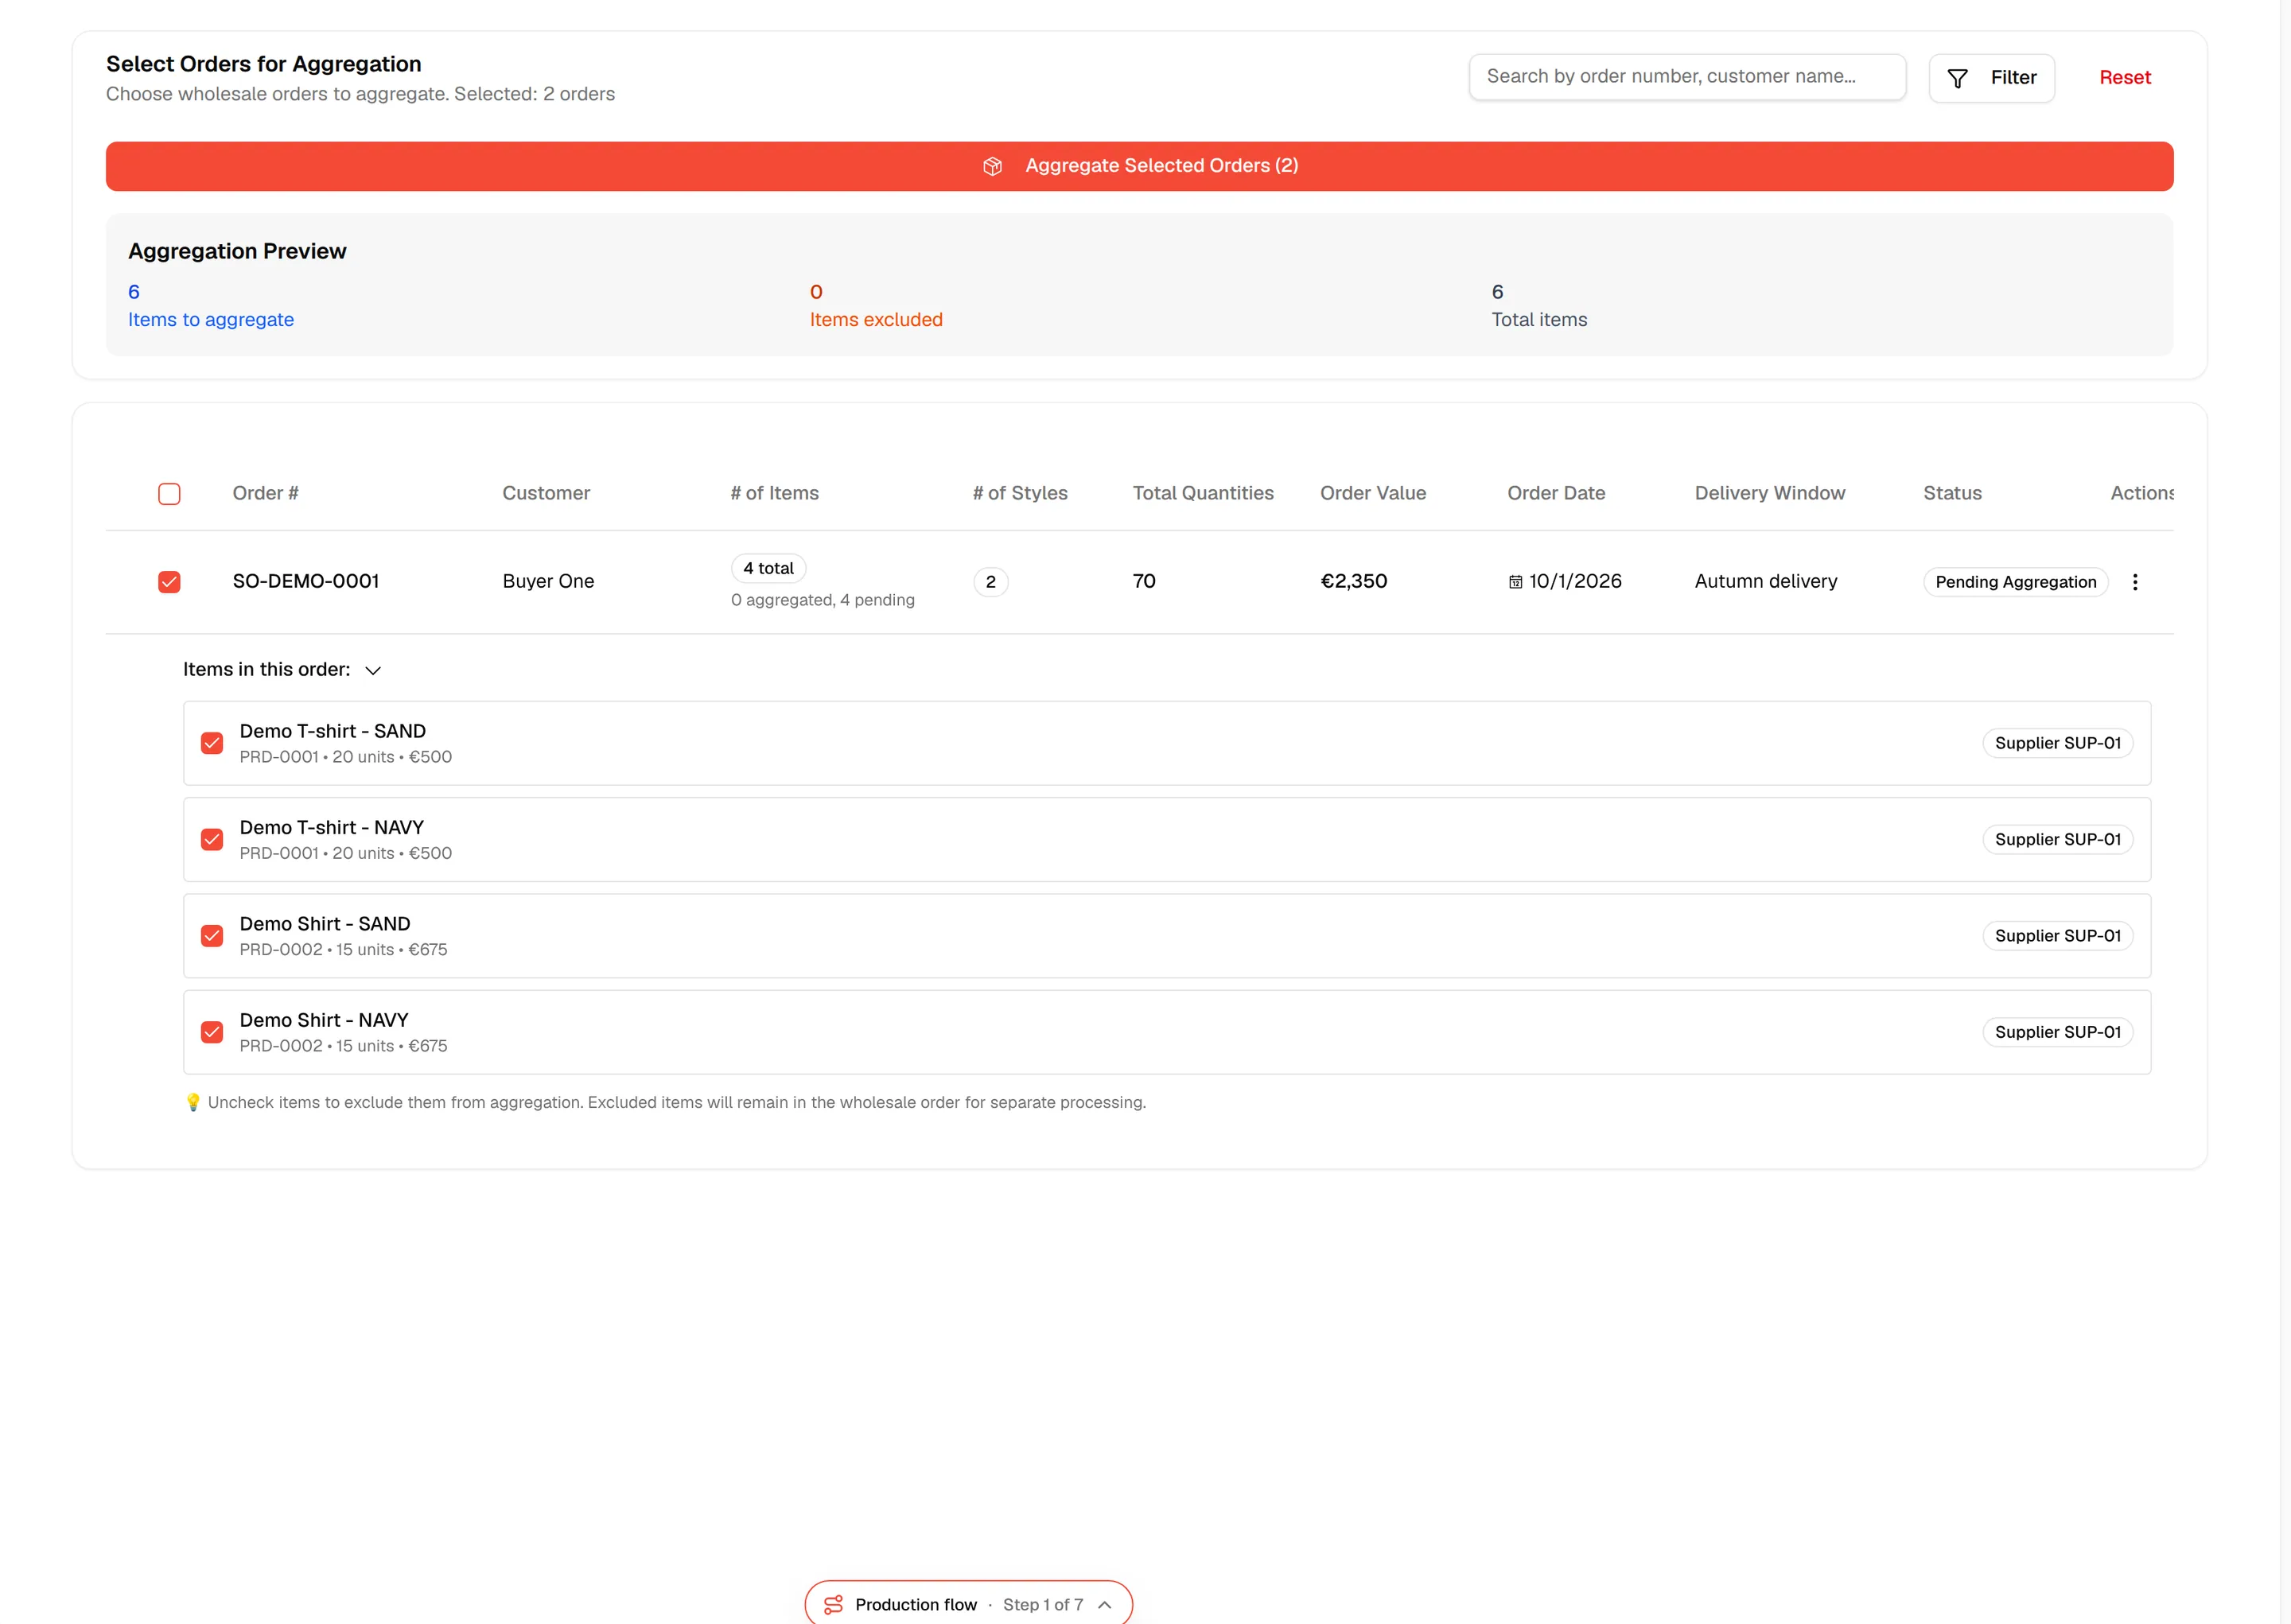2291x1624 pixels.
Task: Click the €2,350 order value
Action: click(x=1353, y=581)
